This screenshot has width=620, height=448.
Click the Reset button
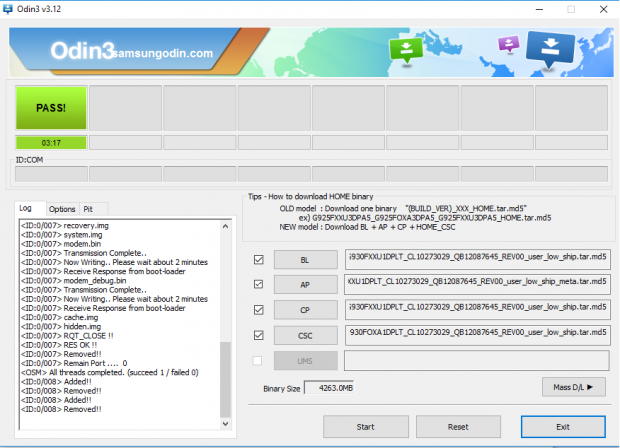click(x=458, y=427)
